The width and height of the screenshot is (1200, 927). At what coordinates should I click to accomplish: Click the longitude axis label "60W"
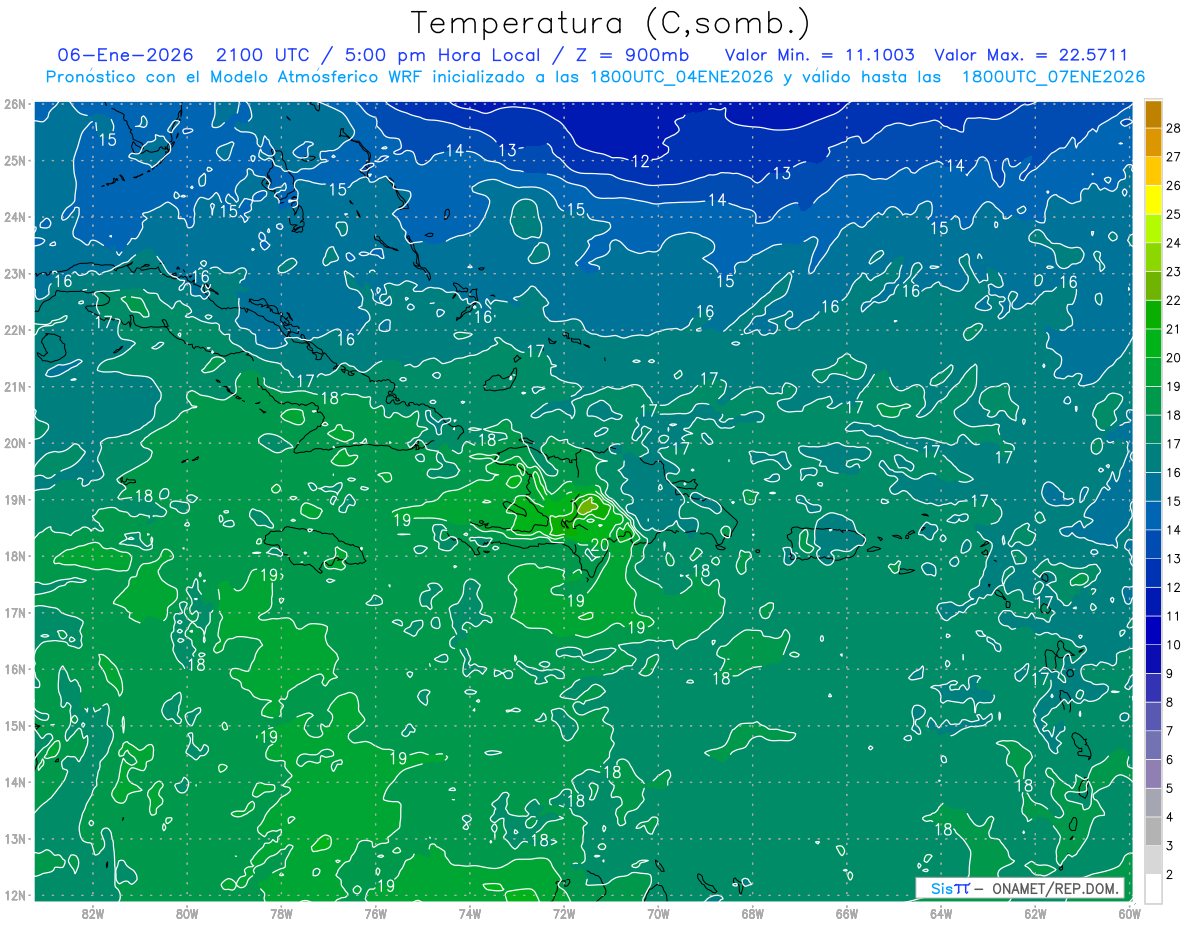(x=1129, y=913)
